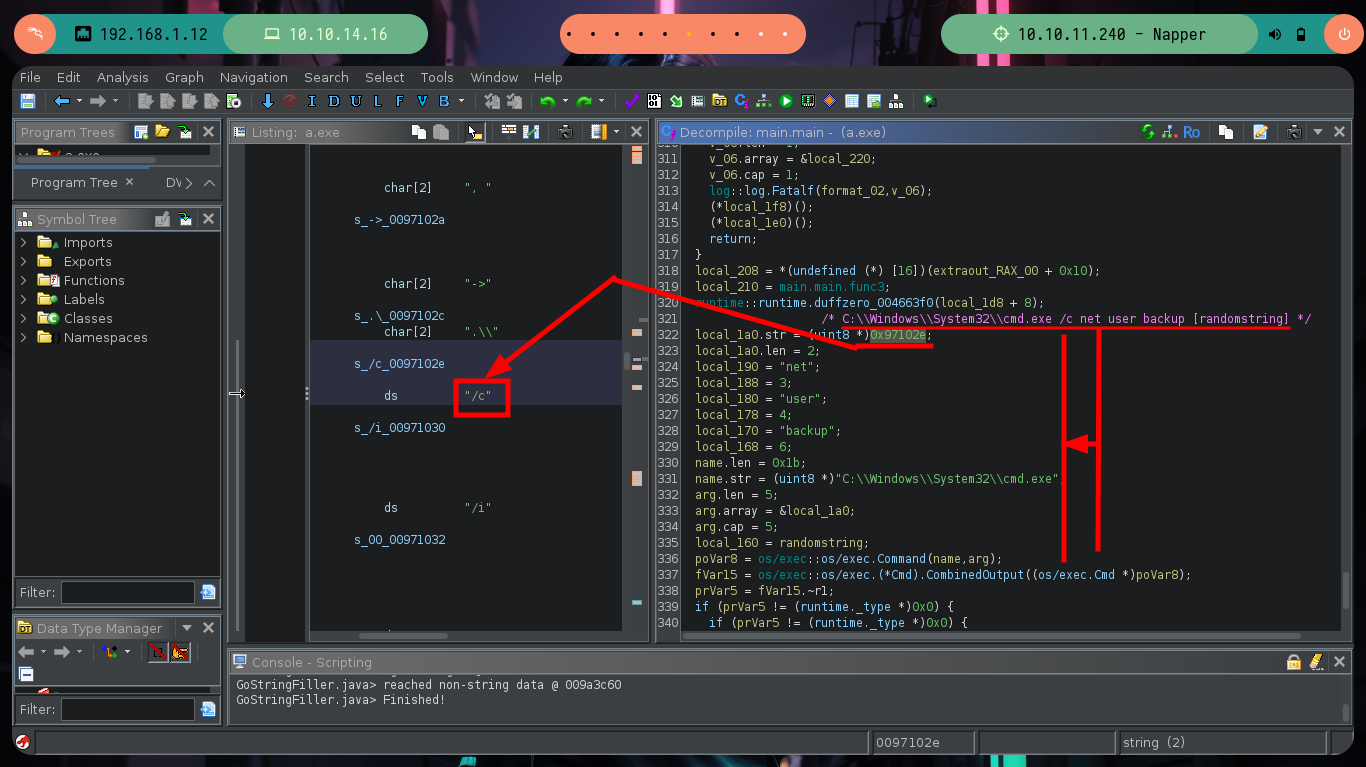Open the Navigation menu
This screenshot has width=1366, height=767.
click(254, 77)
